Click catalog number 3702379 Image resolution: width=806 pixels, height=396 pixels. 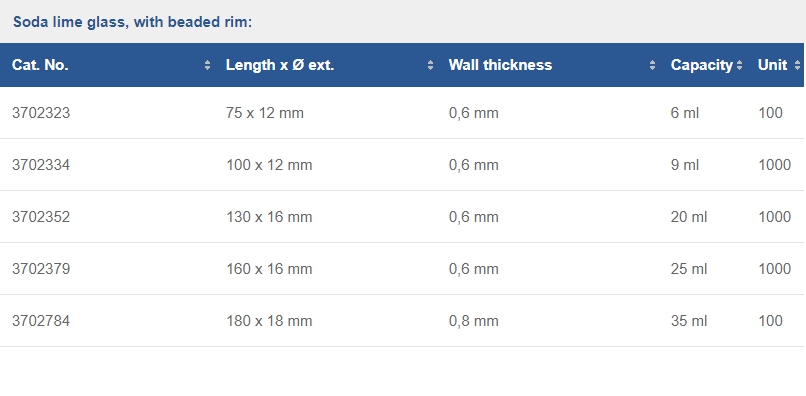(x=41, y=269)
